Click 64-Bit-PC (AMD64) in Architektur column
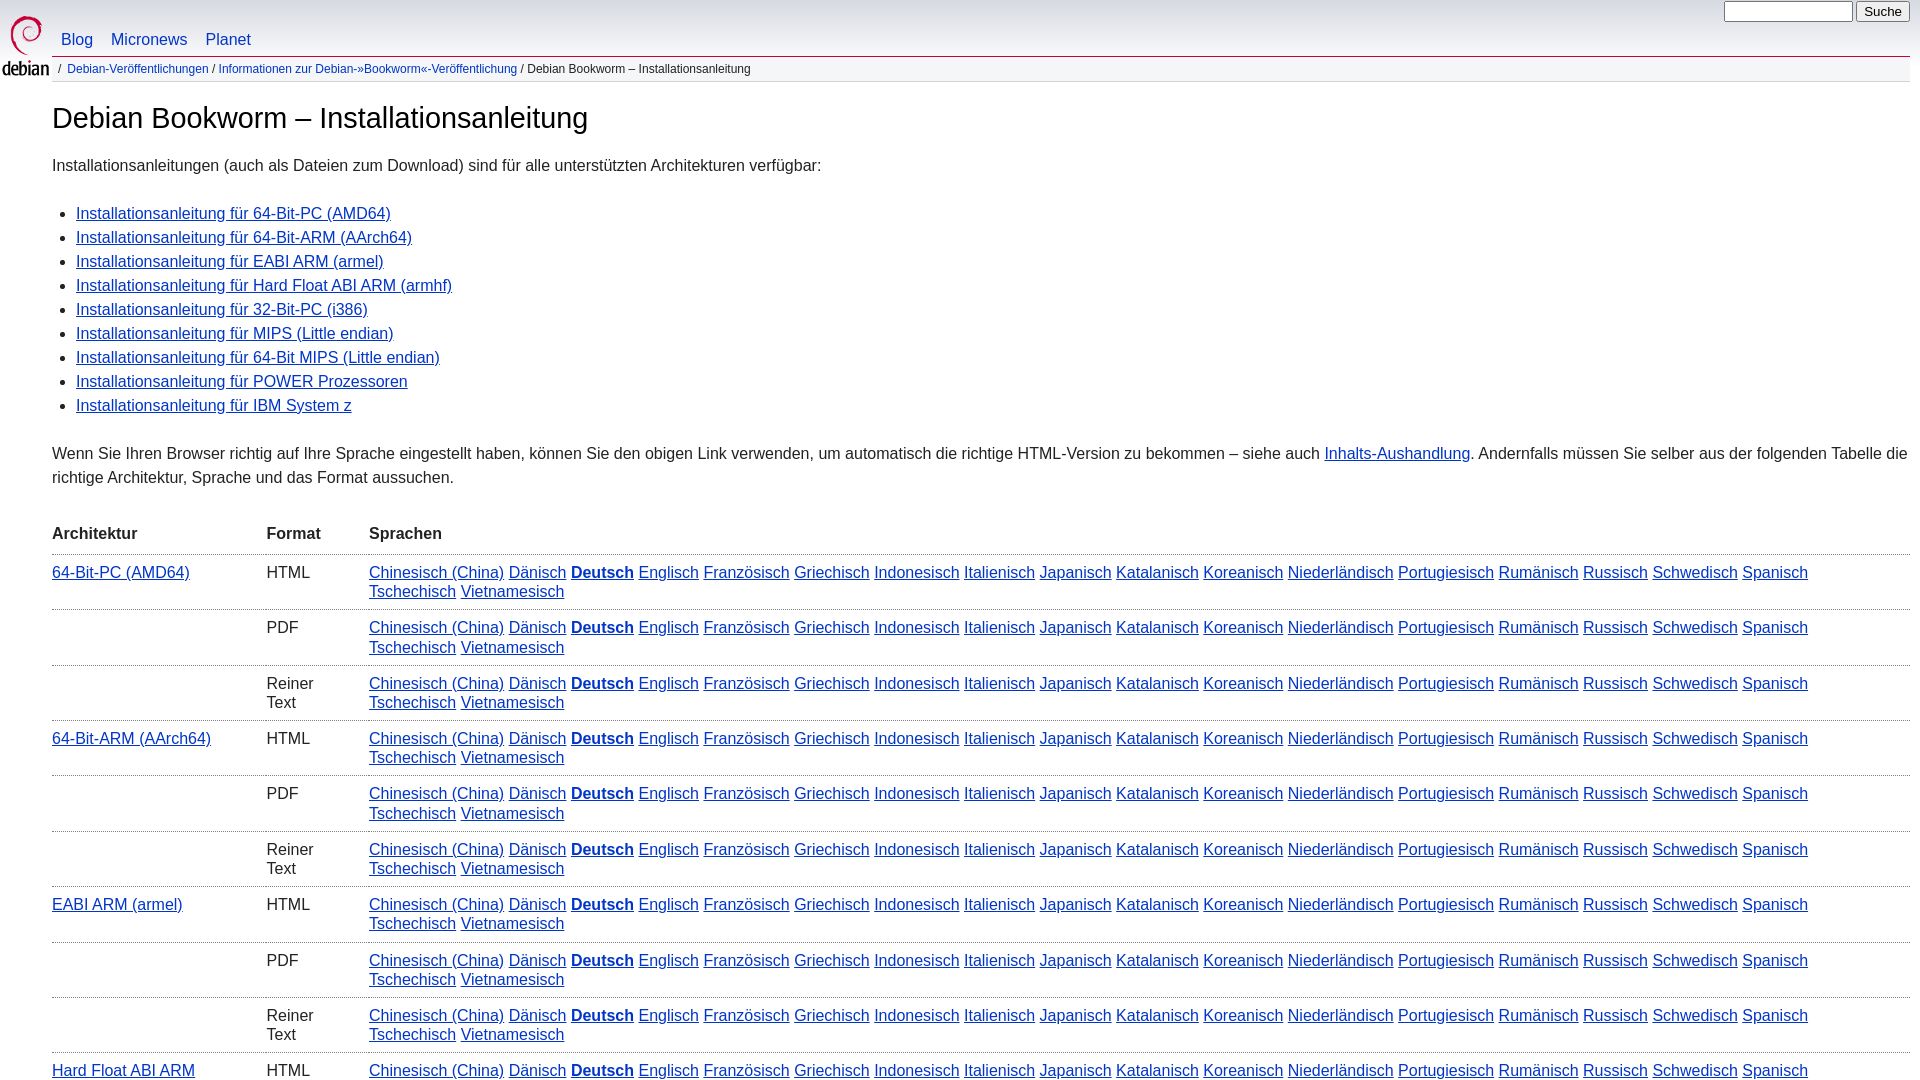This screenshot has height=1080, width=1920. pos(121,573)
